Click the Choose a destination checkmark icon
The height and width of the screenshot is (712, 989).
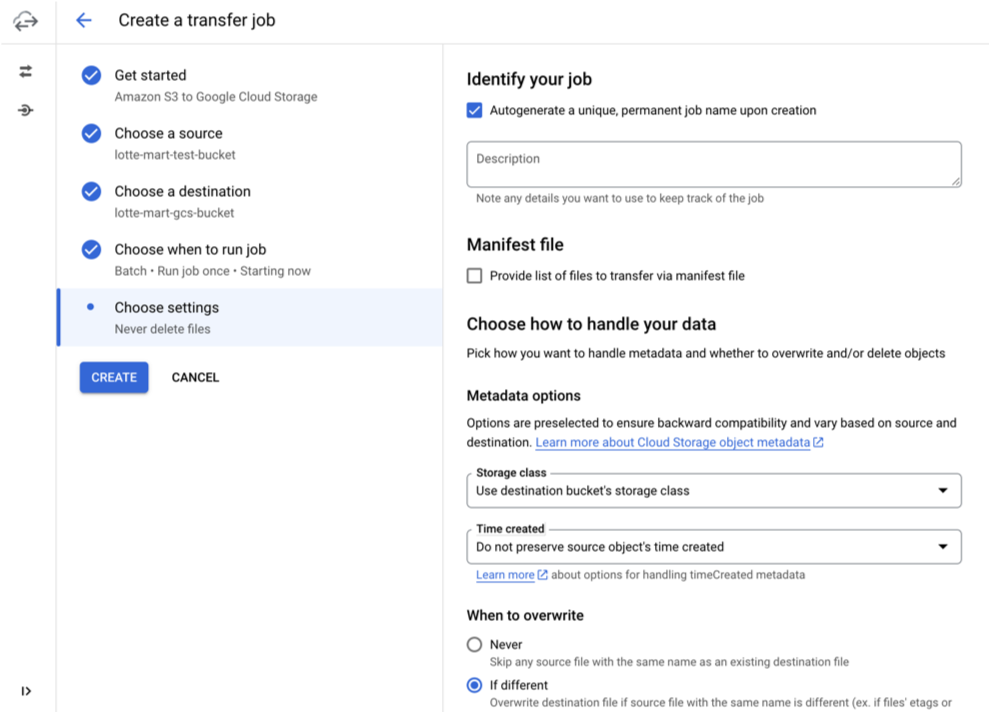(x=91, y=192)
